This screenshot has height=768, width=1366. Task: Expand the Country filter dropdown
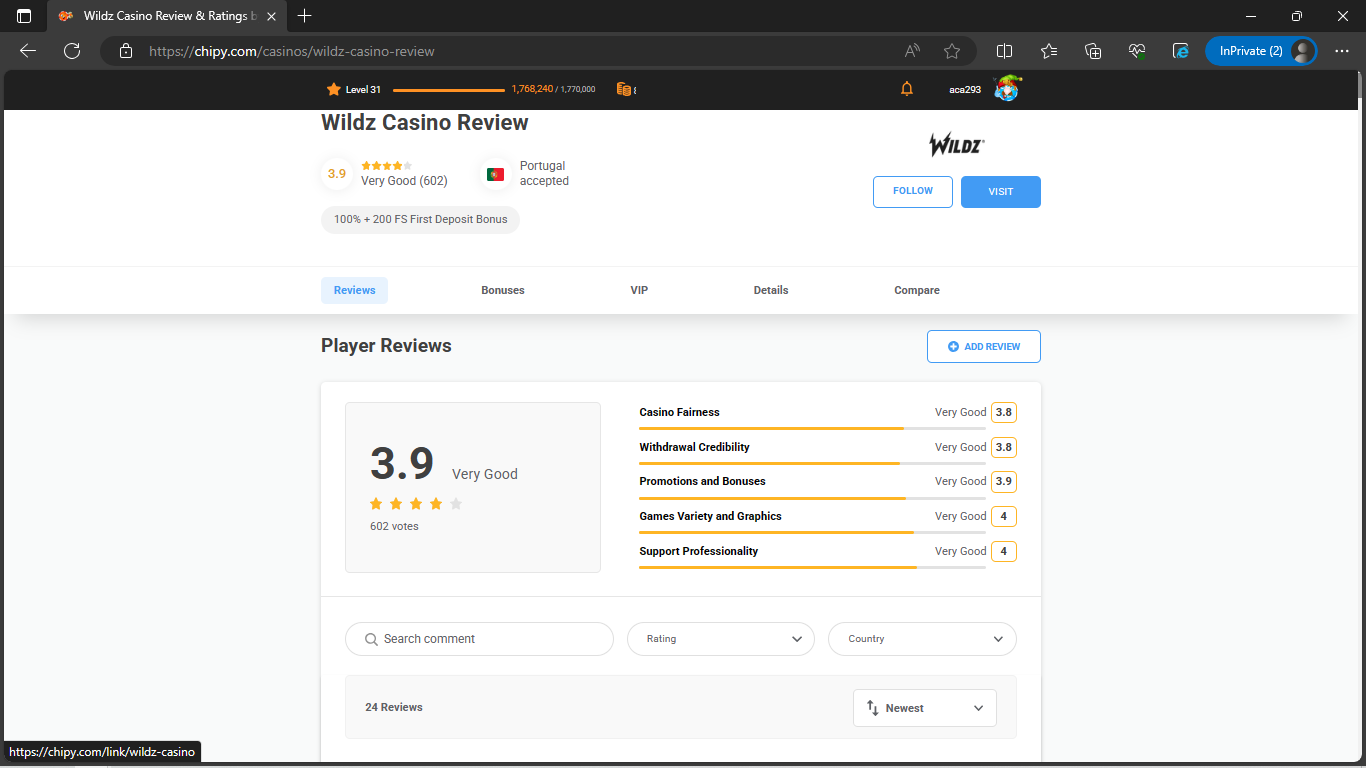click(921, 639)
